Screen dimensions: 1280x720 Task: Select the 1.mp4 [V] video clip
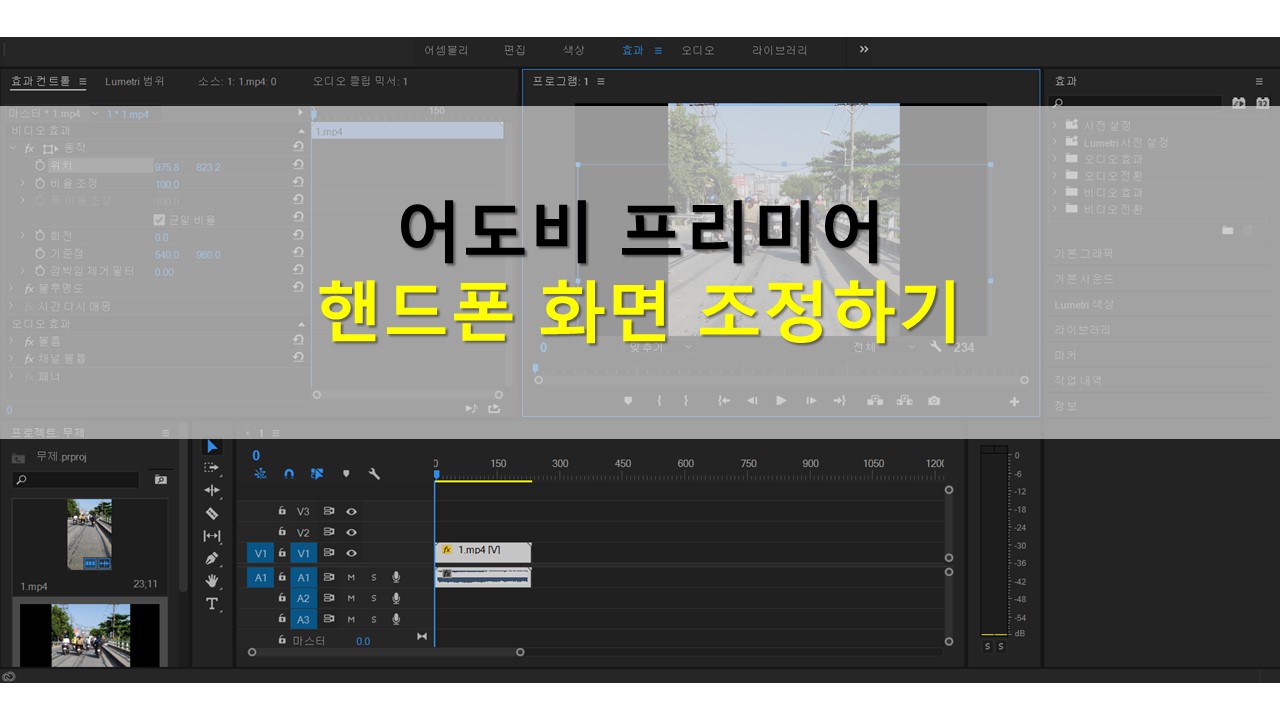click(483, 551)
